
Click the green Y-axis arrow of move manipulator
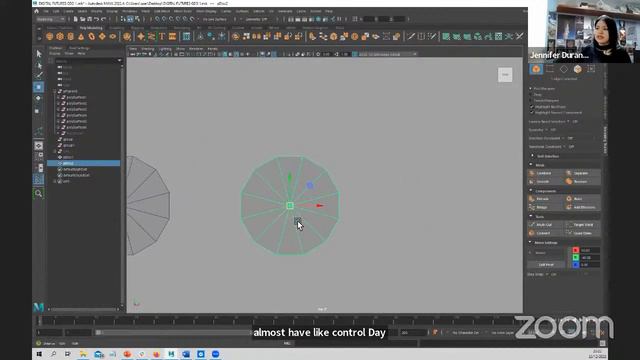(290, 178)
